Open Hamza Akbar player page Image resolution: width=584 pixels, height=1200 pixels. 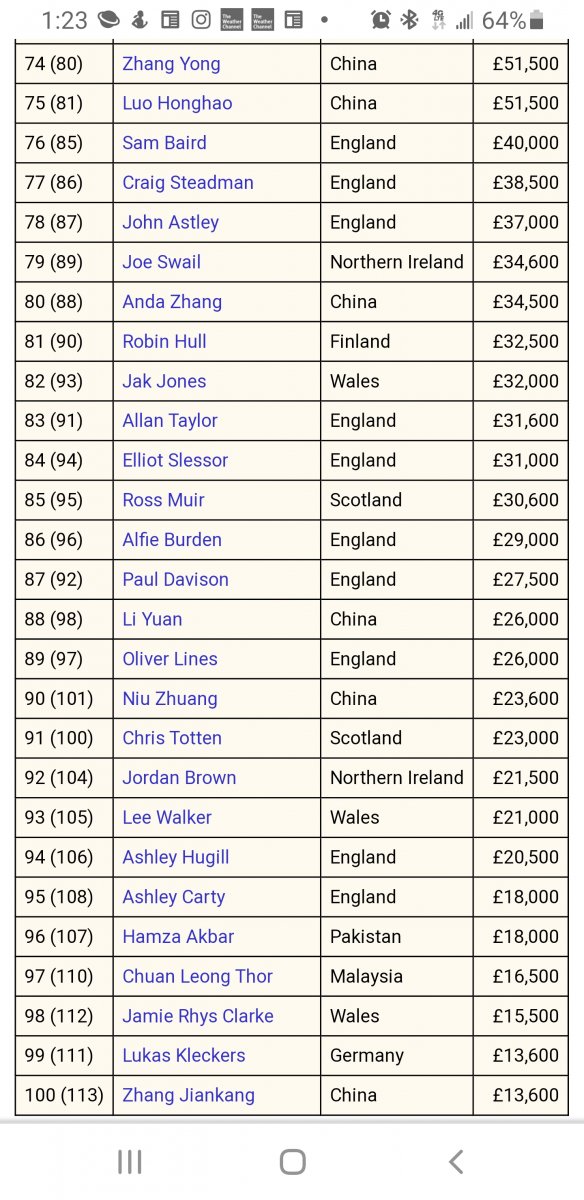(x=178, y=937)
